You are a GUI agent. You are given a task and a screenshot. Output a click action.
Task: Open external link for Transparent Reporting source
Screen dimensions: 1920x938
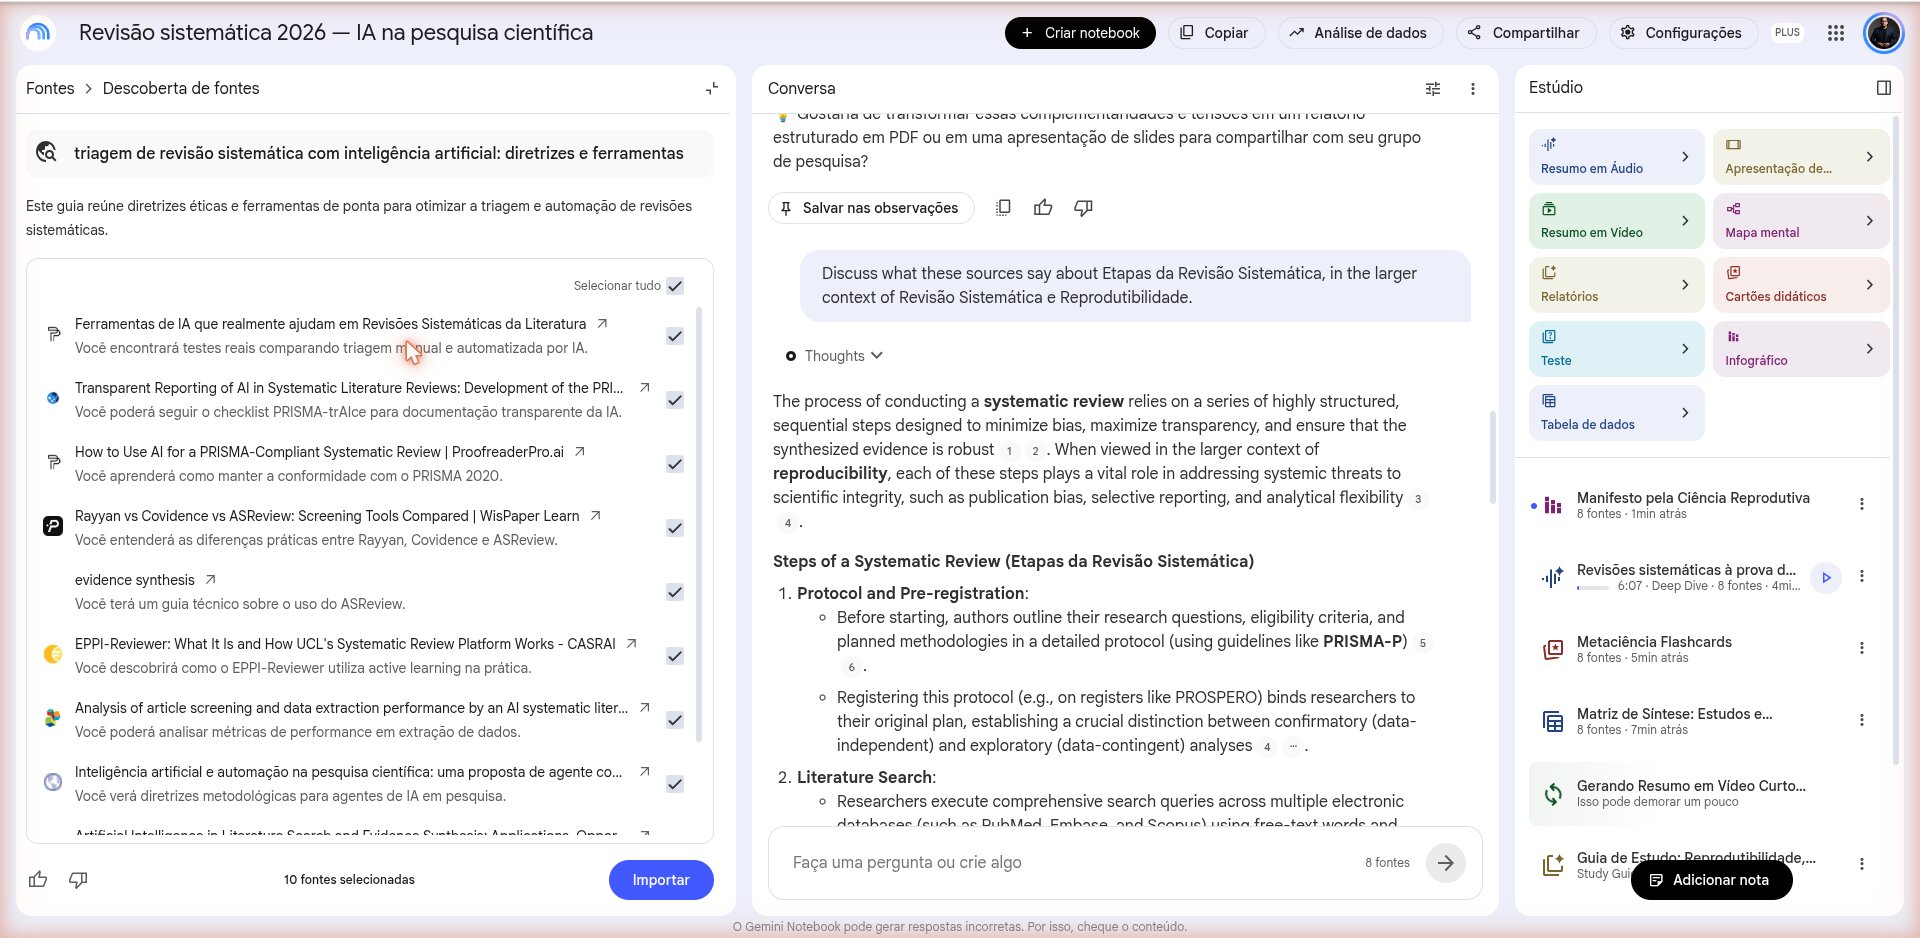coord(645,387)
